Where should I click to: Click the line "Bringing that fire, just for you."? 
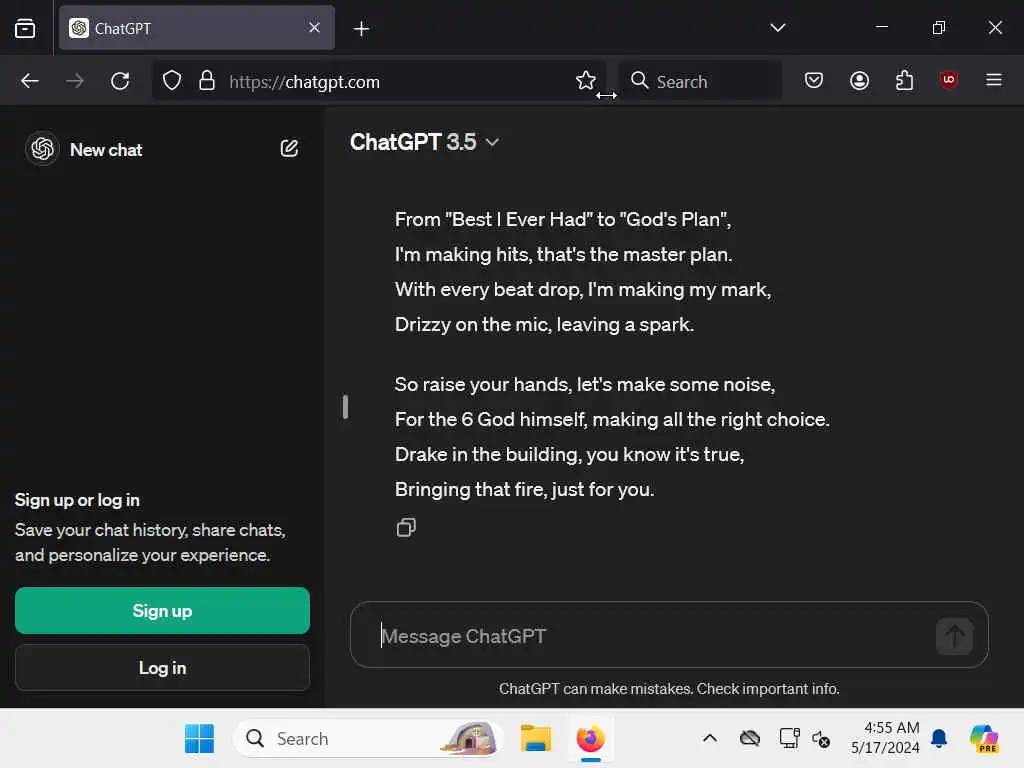point(524,489)
